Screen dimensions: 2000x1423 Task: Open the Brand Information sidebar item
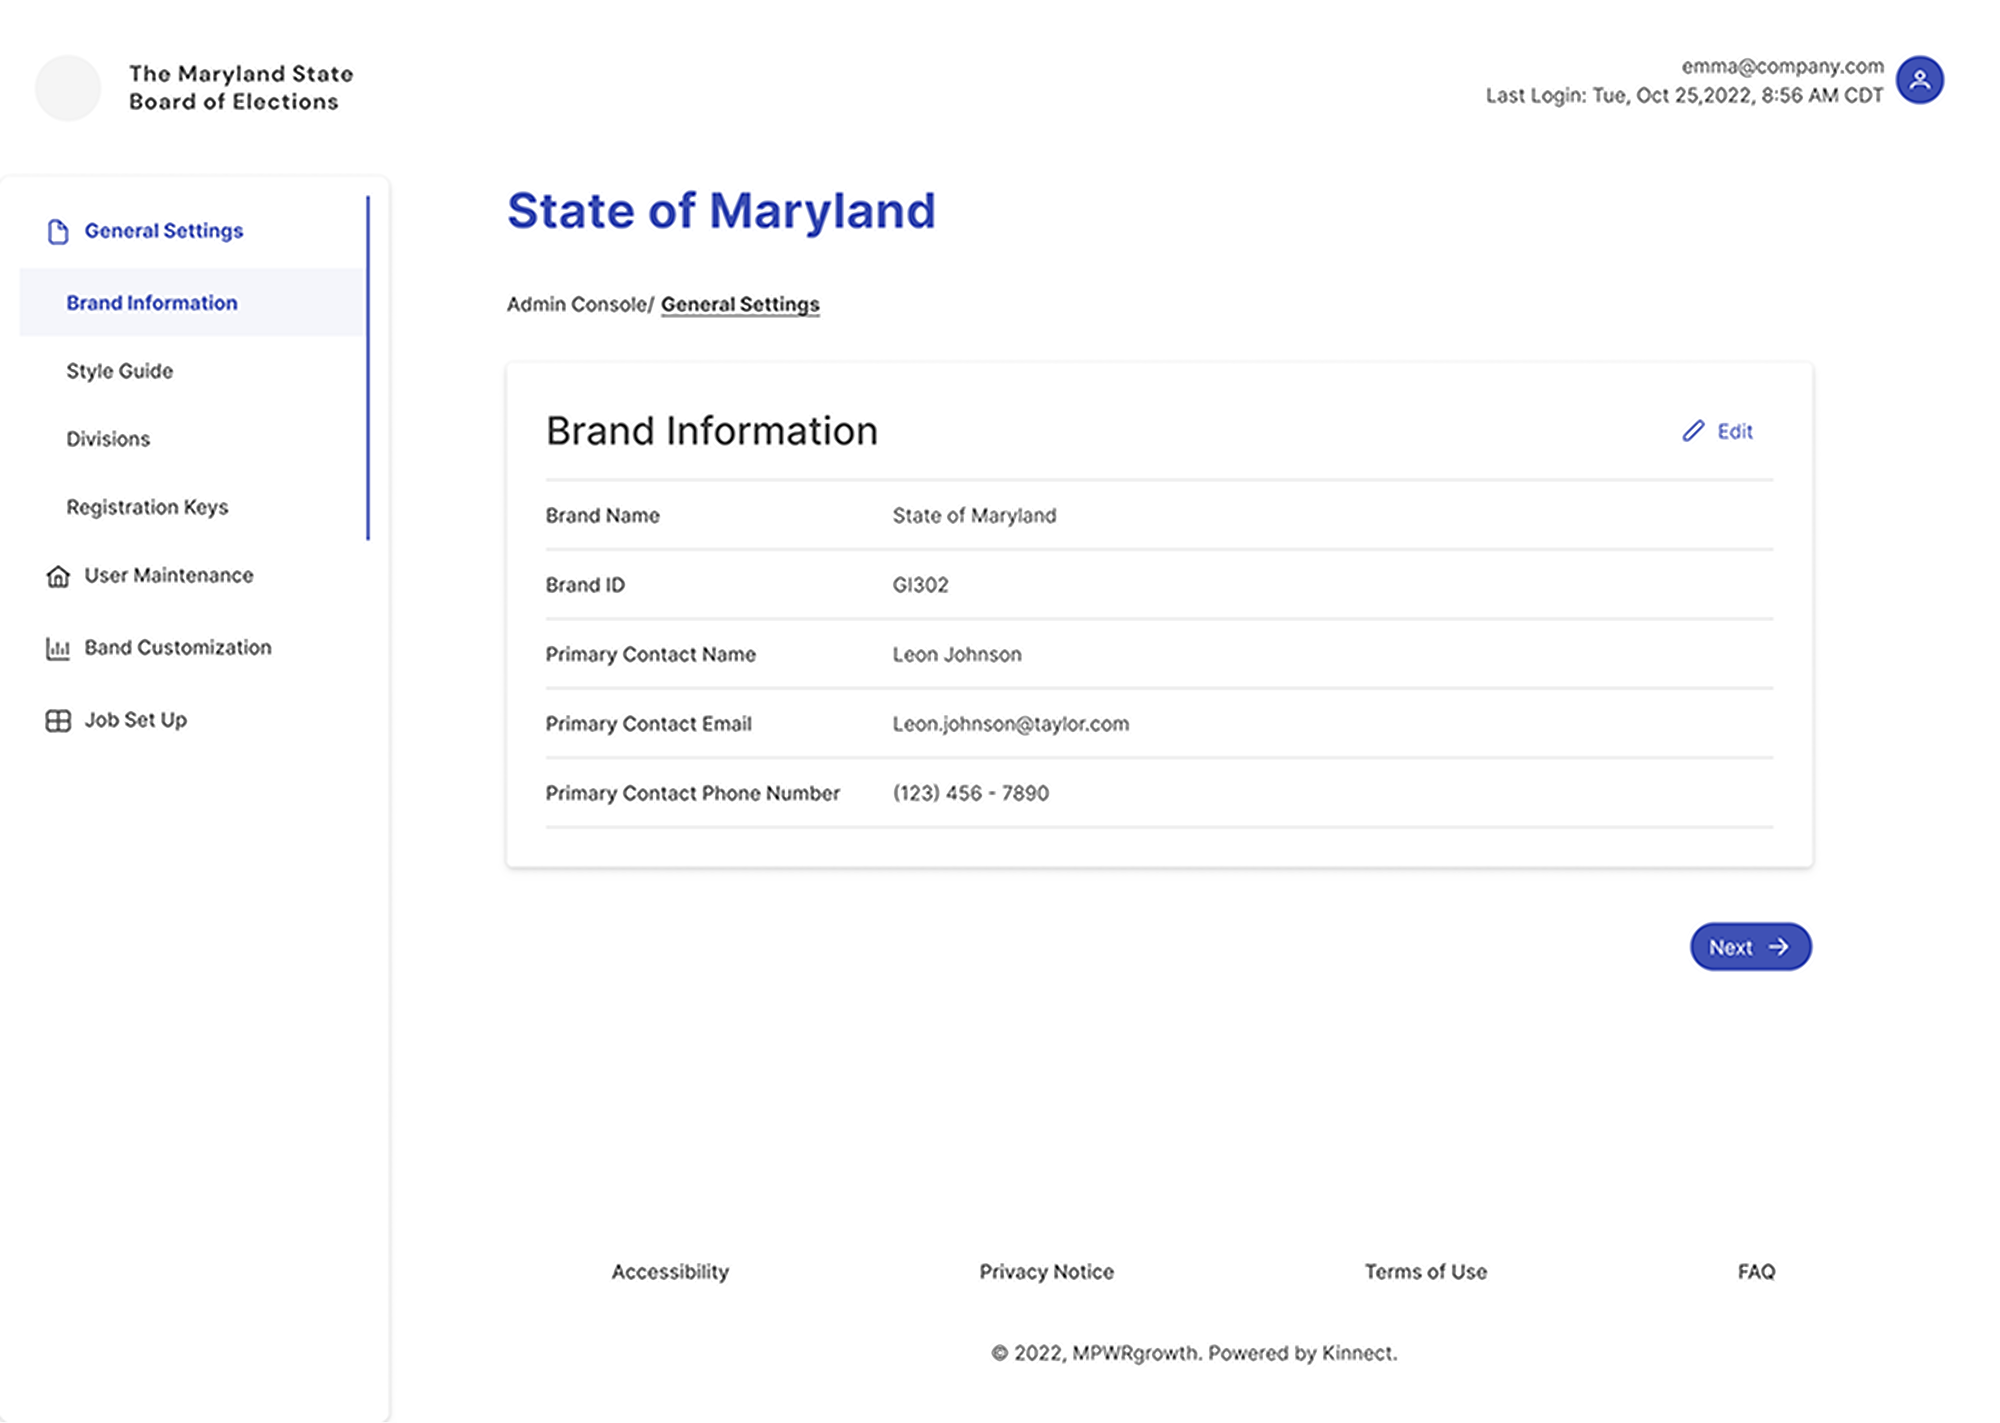tap(152, 302)
